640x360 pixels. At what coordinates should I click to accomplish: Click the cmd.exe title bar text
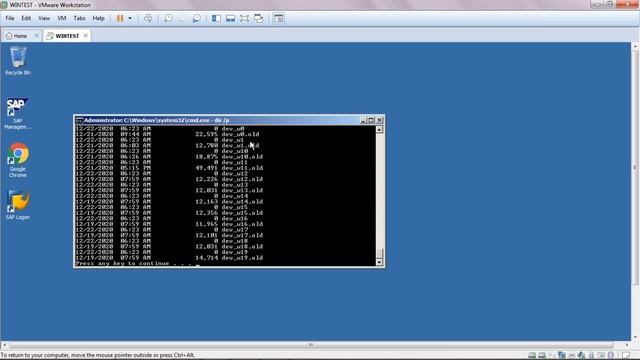click(x=157, y=120)
